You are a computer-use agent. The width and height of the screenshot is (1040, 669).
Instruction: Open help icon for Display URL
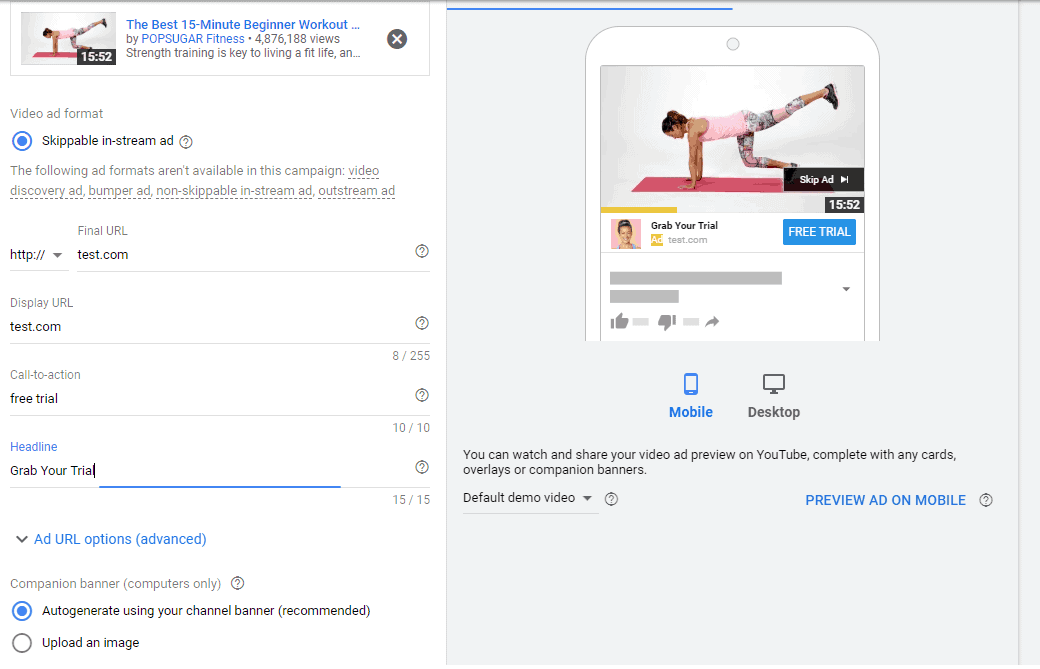[x=422, y=323]
